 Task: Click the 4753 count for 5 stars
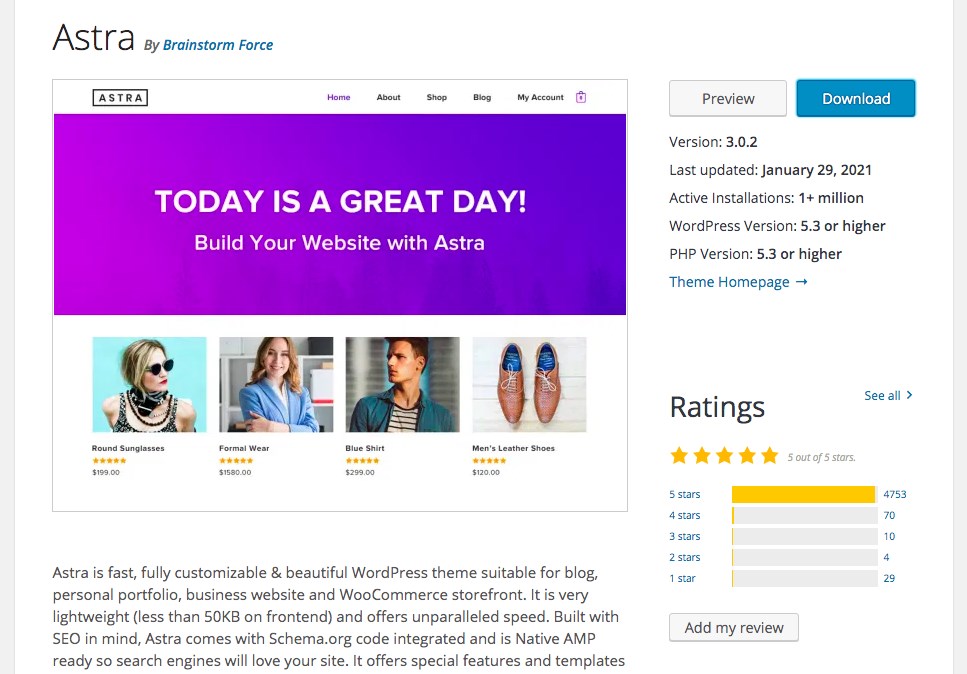(x=895, y=494)
